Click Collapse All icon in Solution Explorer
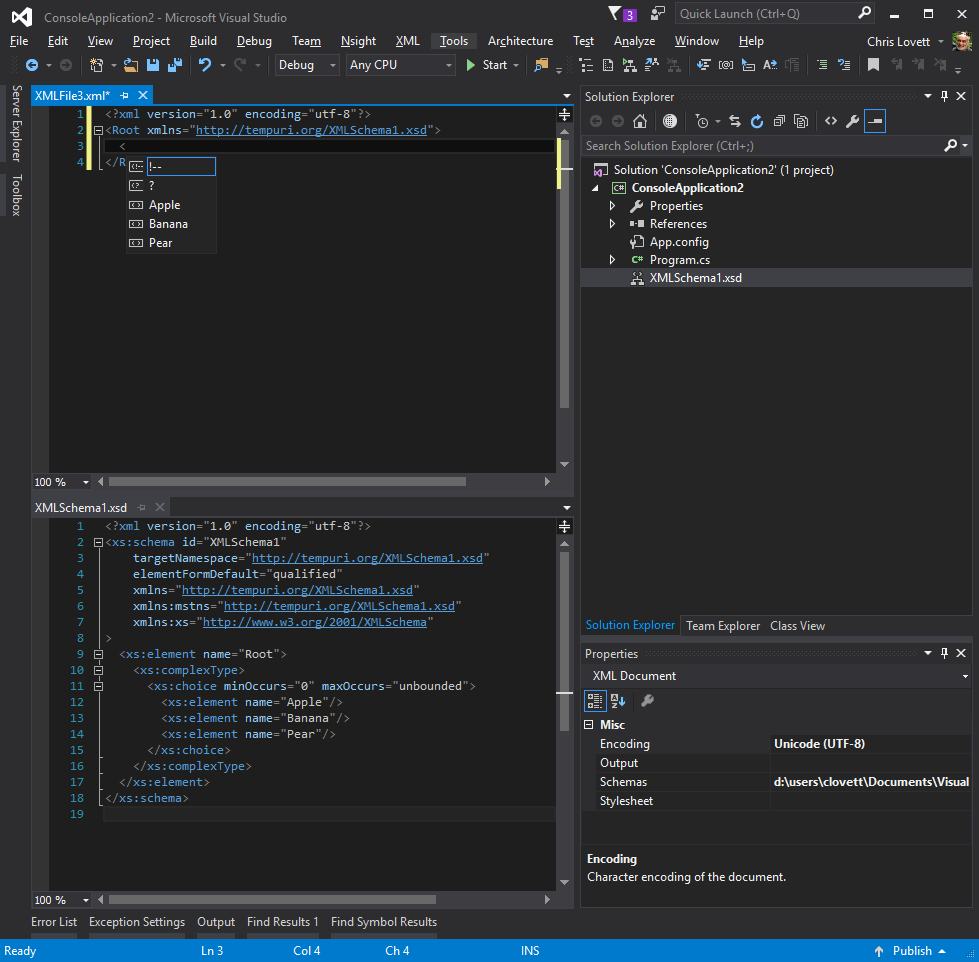The image size is (979, 962). pos(778,121)
